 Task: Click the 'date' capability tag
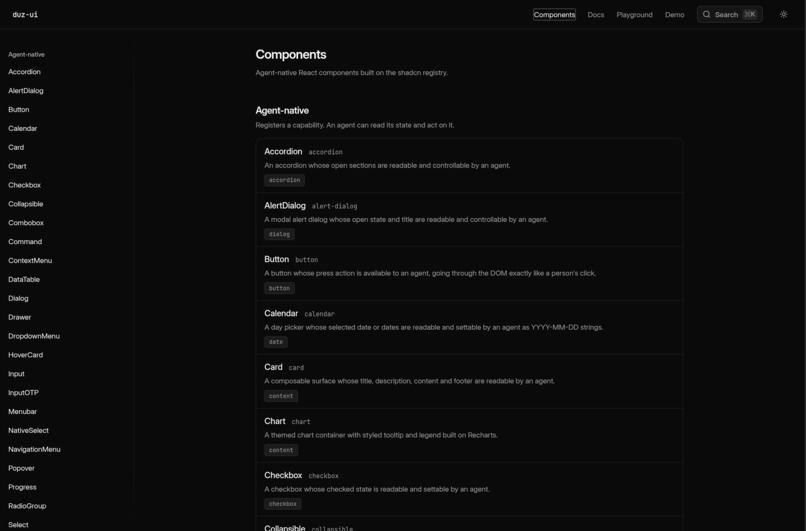[276, 342]
